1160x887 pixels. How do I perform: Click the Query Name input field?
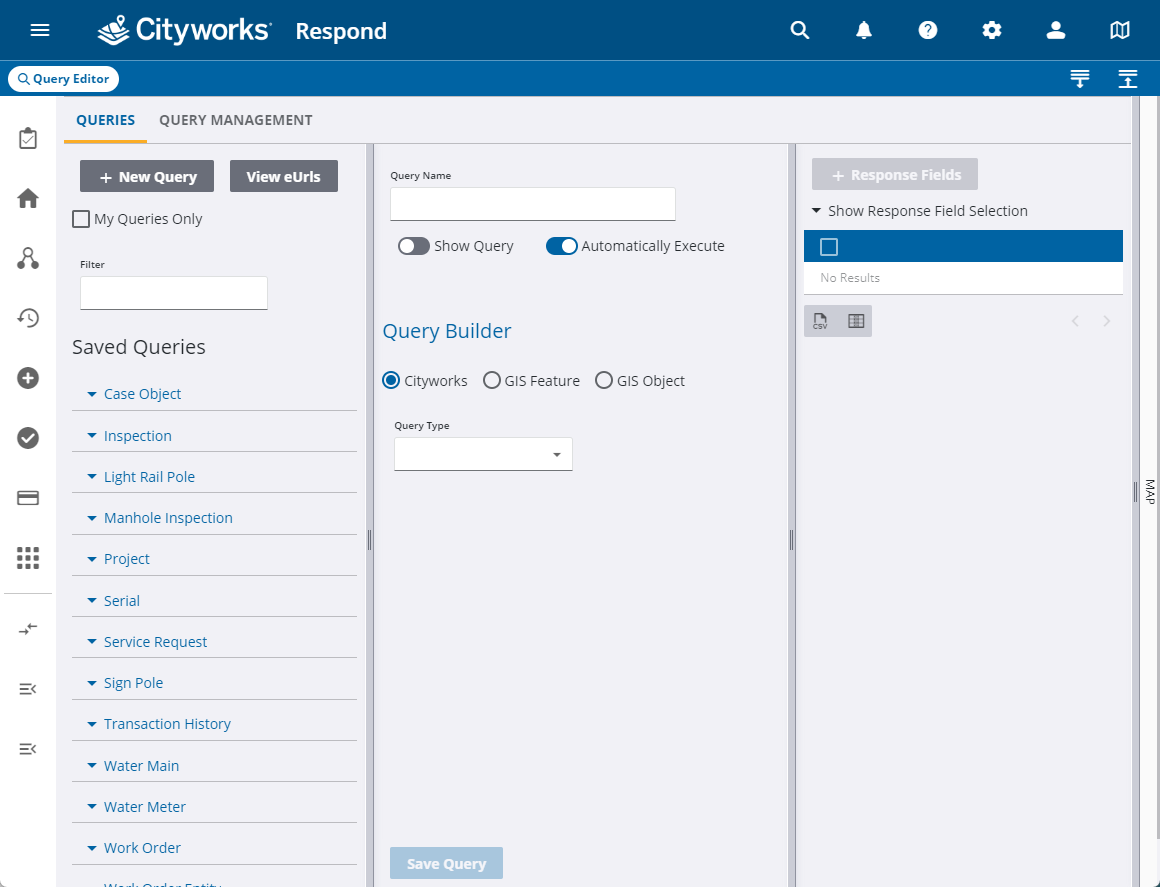click(x=532, y=204)
